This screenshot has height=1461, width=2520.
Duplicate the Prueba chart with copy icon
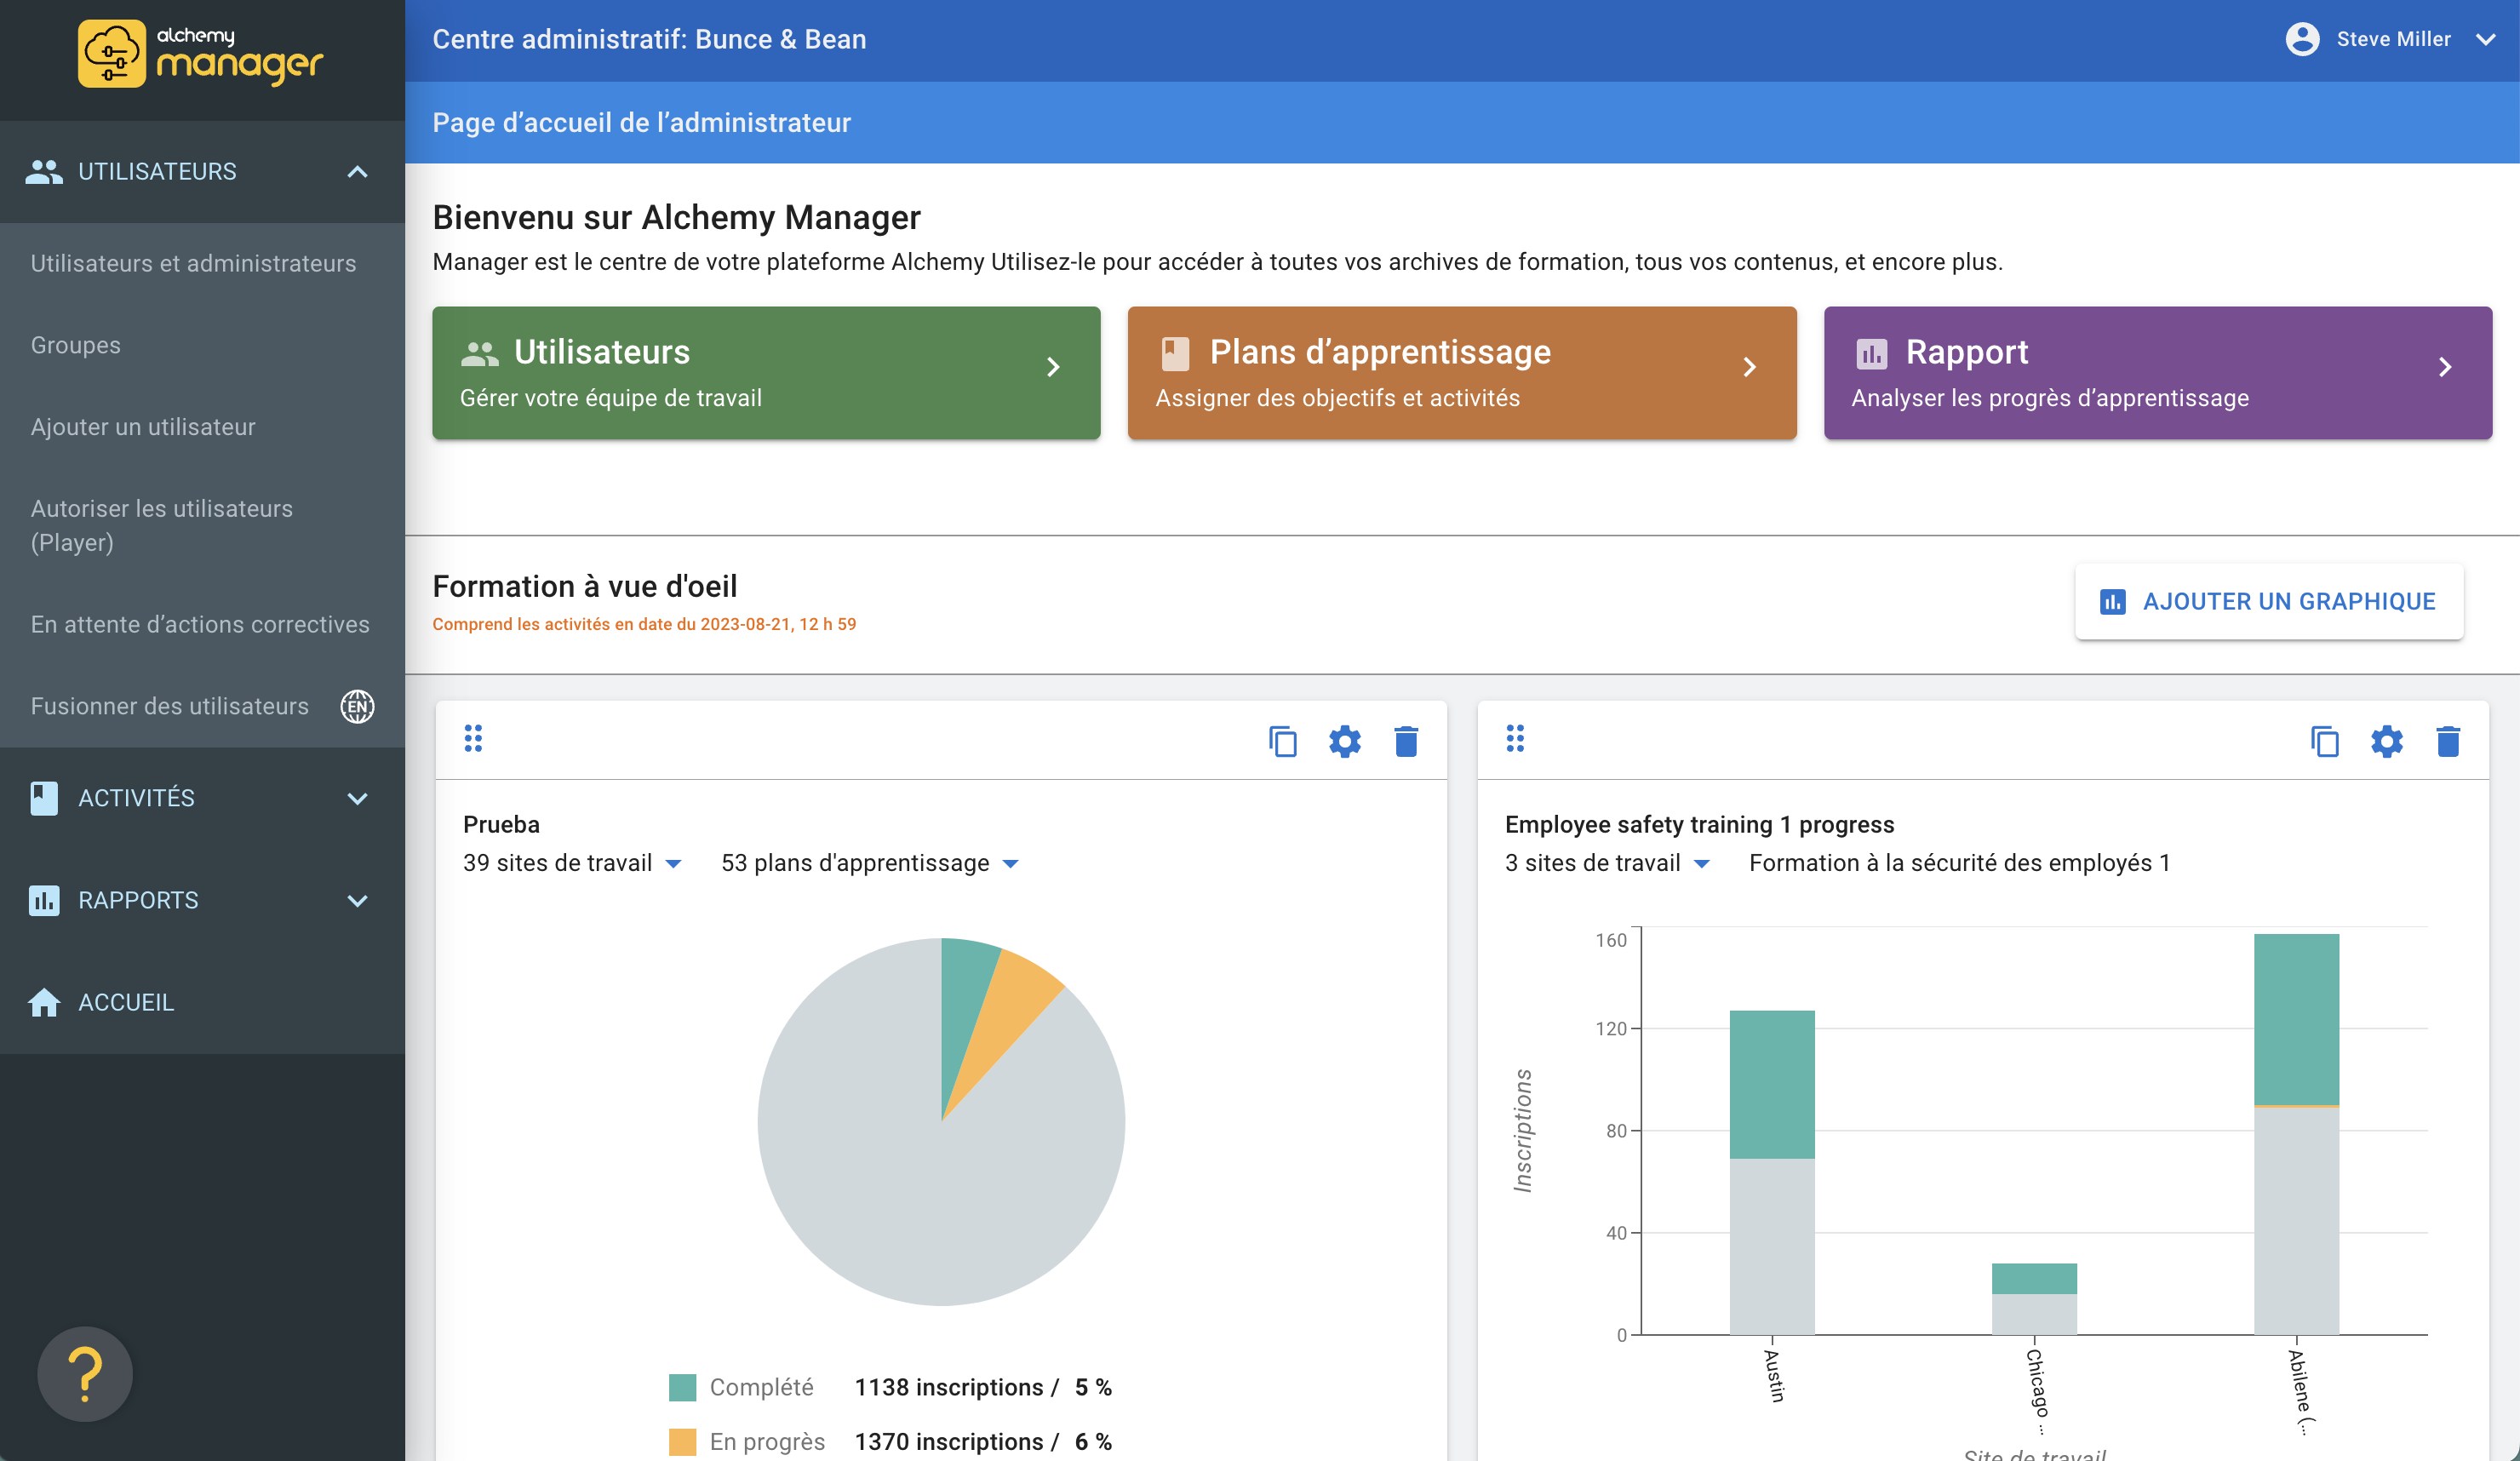[x=1283, y=741]
